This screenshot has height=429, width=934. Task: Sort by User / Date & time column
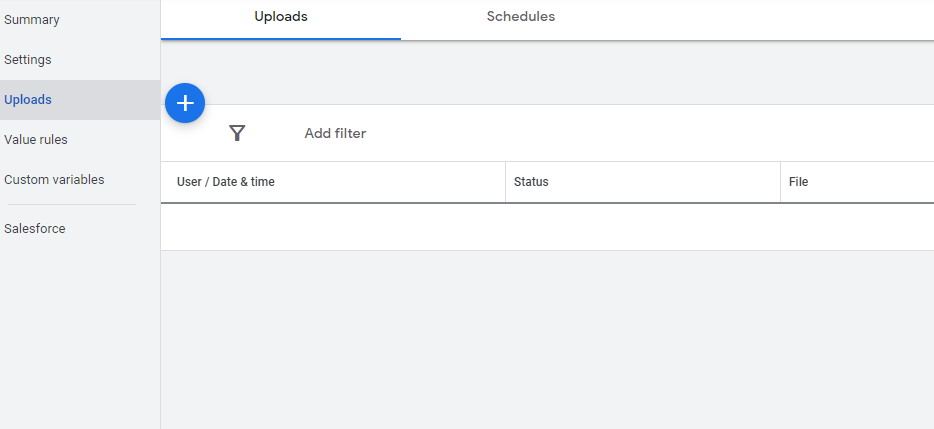[226, 182]
